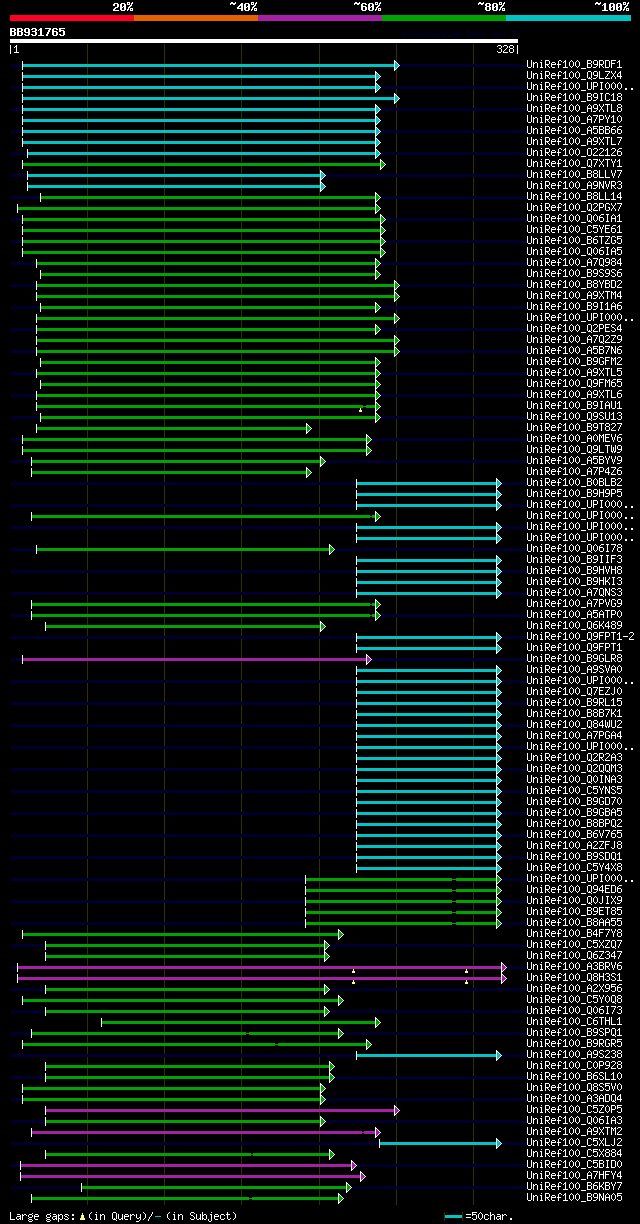Click the orange ~40% legend color segment
The width and height of the screenshot is (640, 1224).
click(195, 18)
